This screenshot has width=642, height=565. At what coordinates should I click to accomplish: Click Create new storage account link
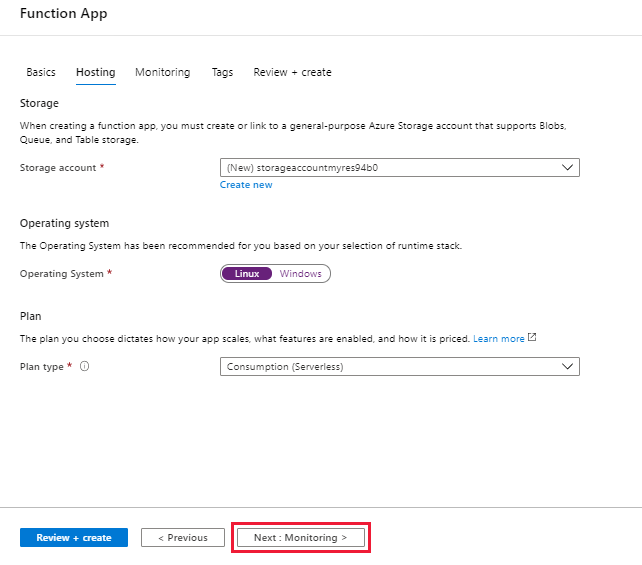pyautogui.click(x=246, y=185)
